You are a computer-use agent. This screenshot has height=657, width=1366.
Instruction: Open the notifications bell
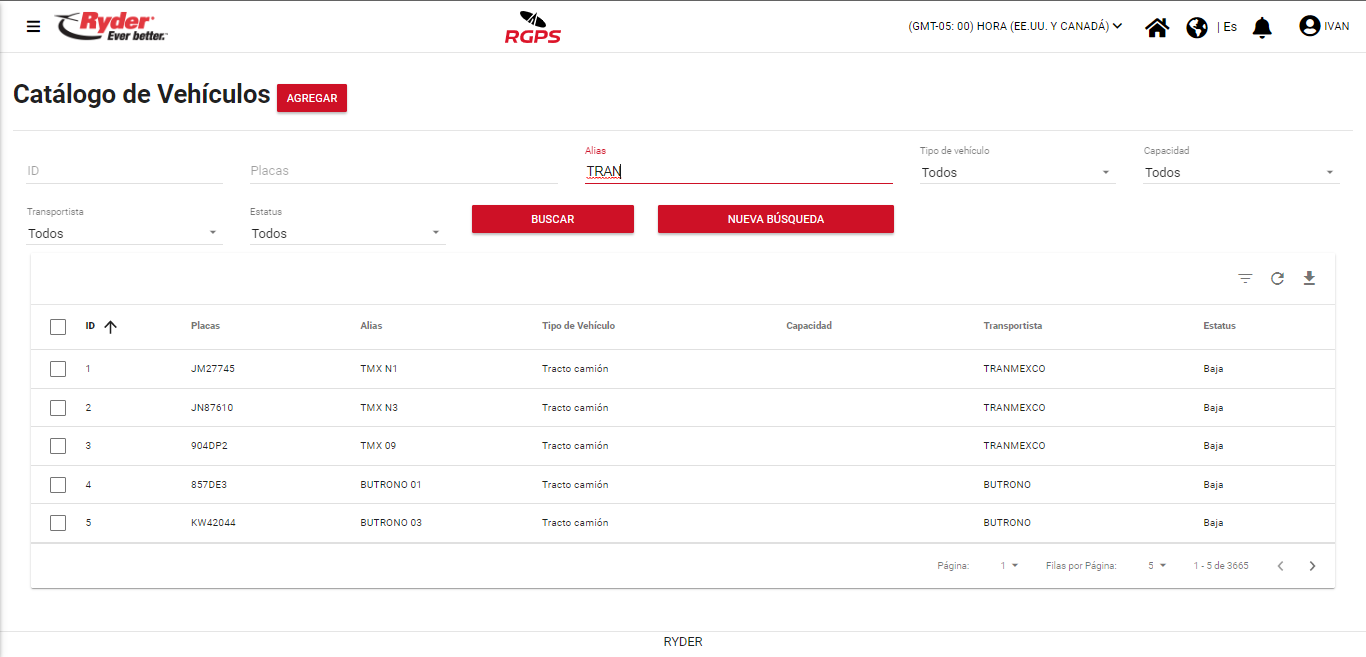click(1262, 27)
